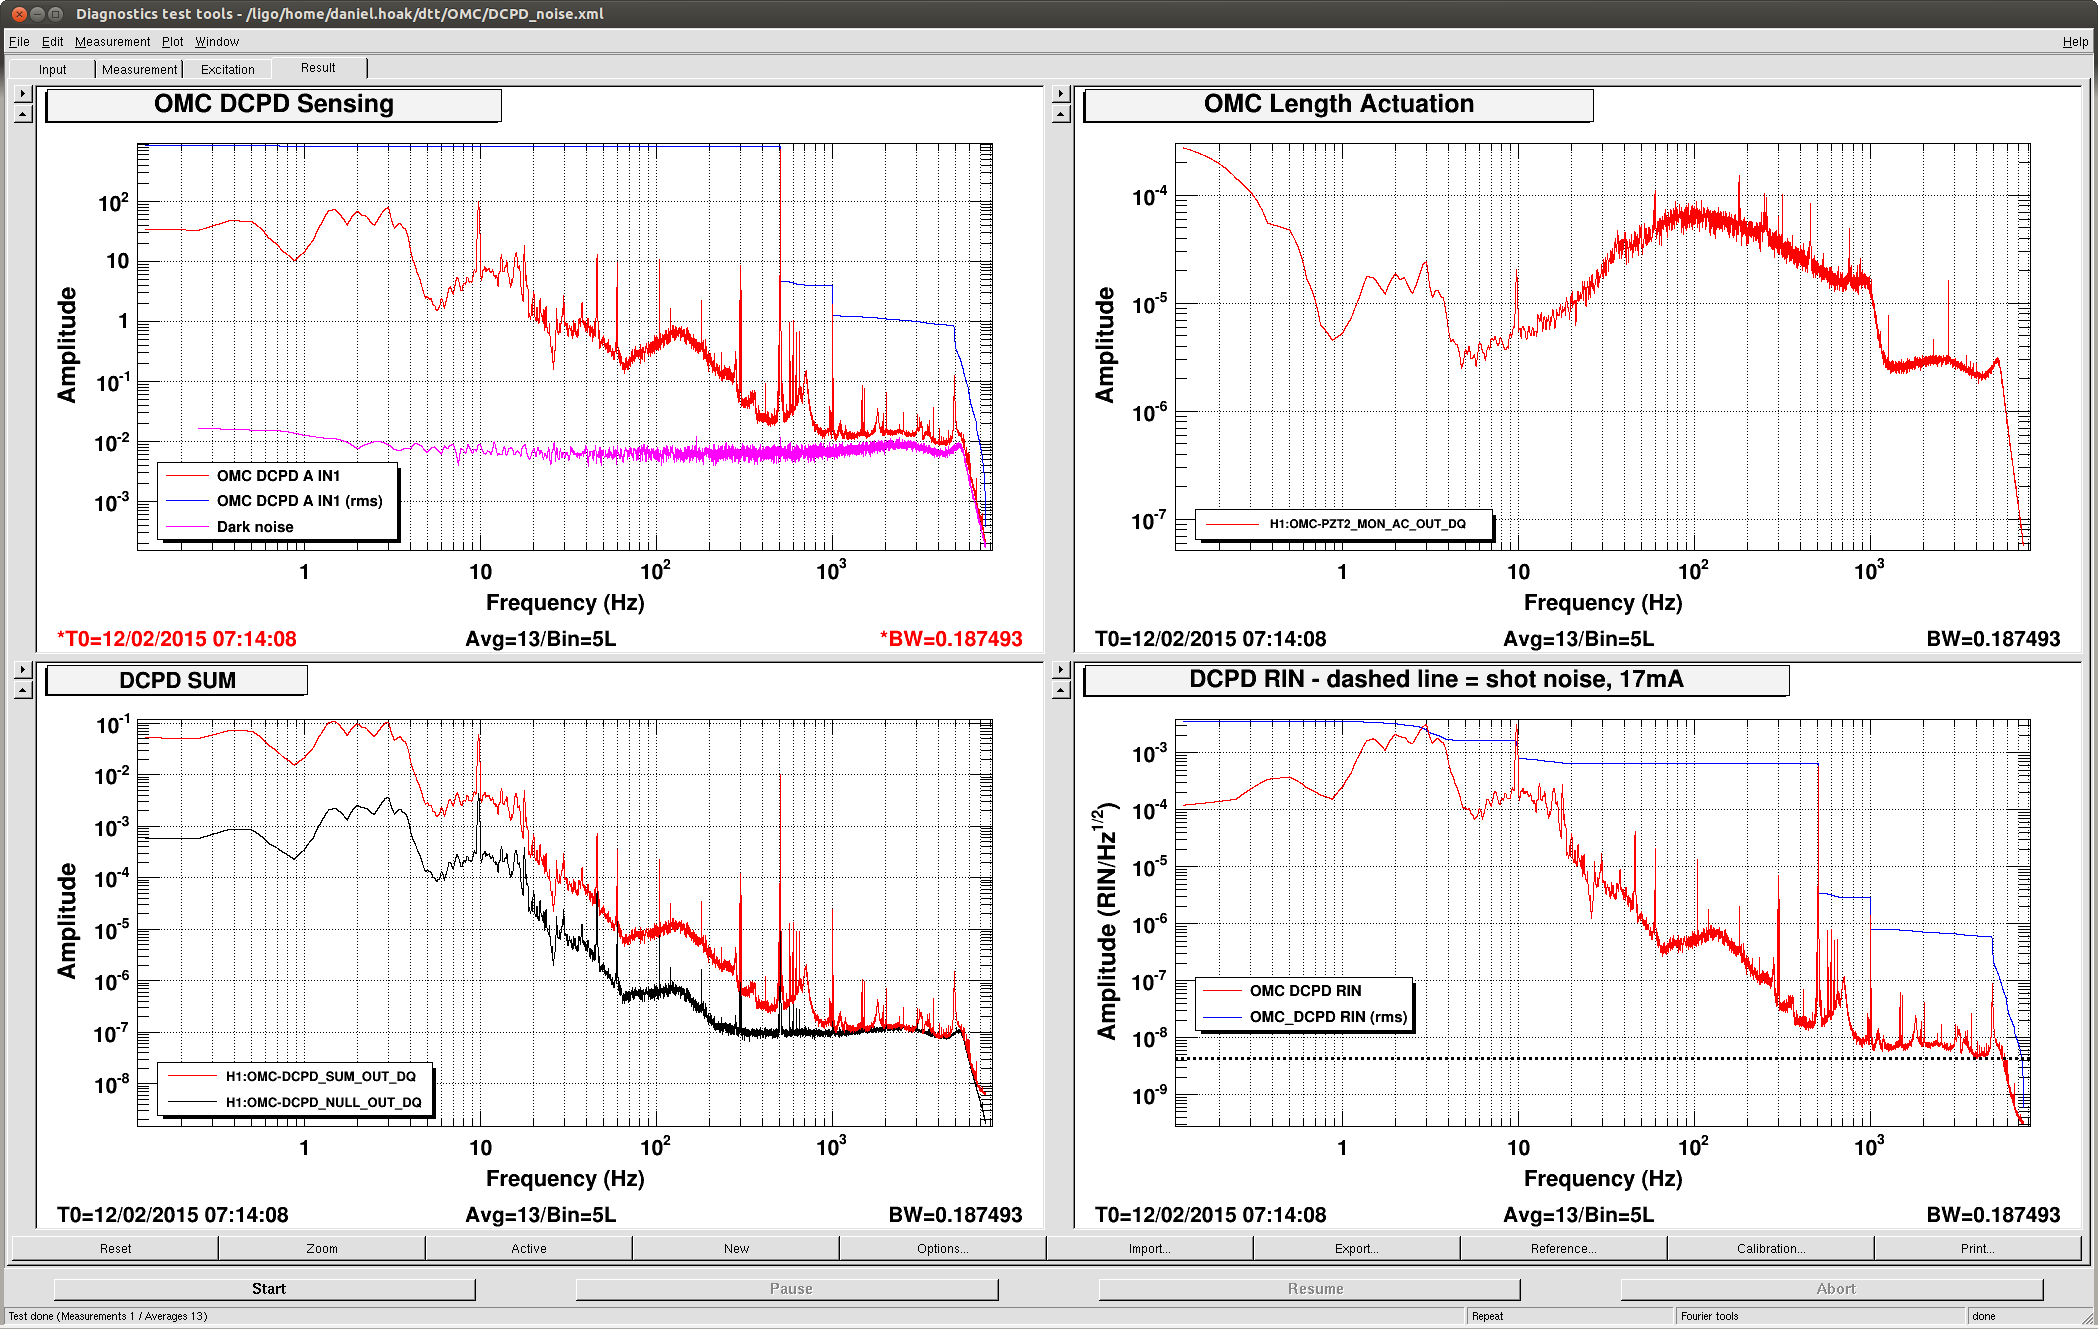Click the Test done status message
This screenshot has height=1329, width=2098.
[108, 1316]
